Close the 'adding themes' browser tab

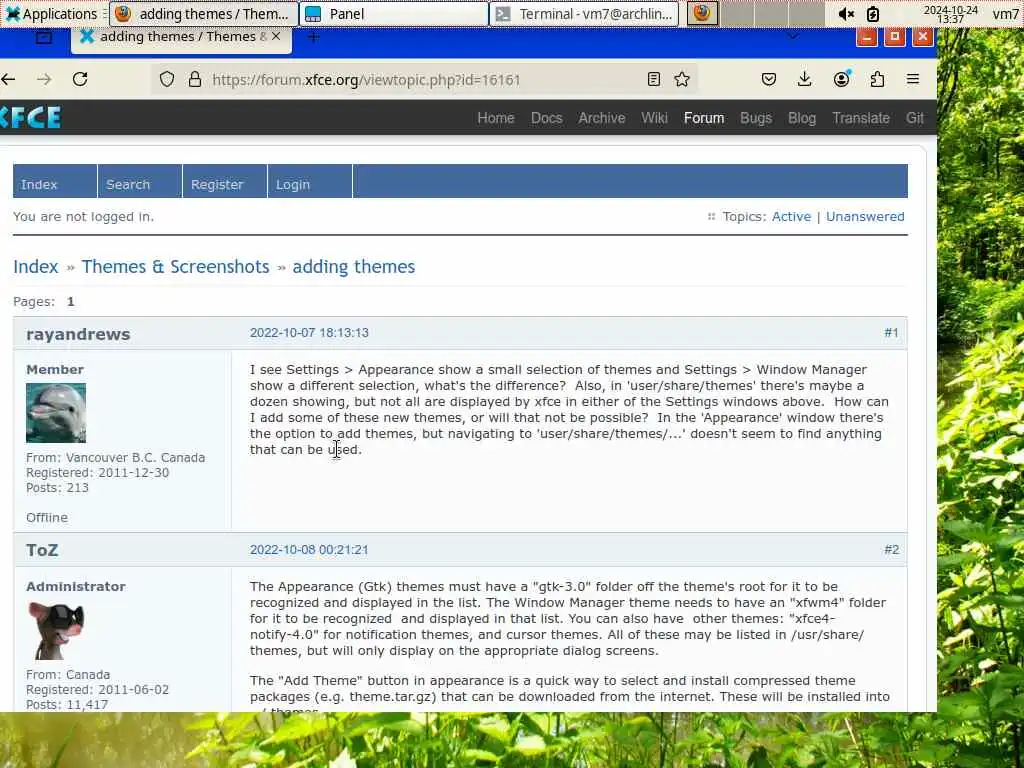click(276, 37)
